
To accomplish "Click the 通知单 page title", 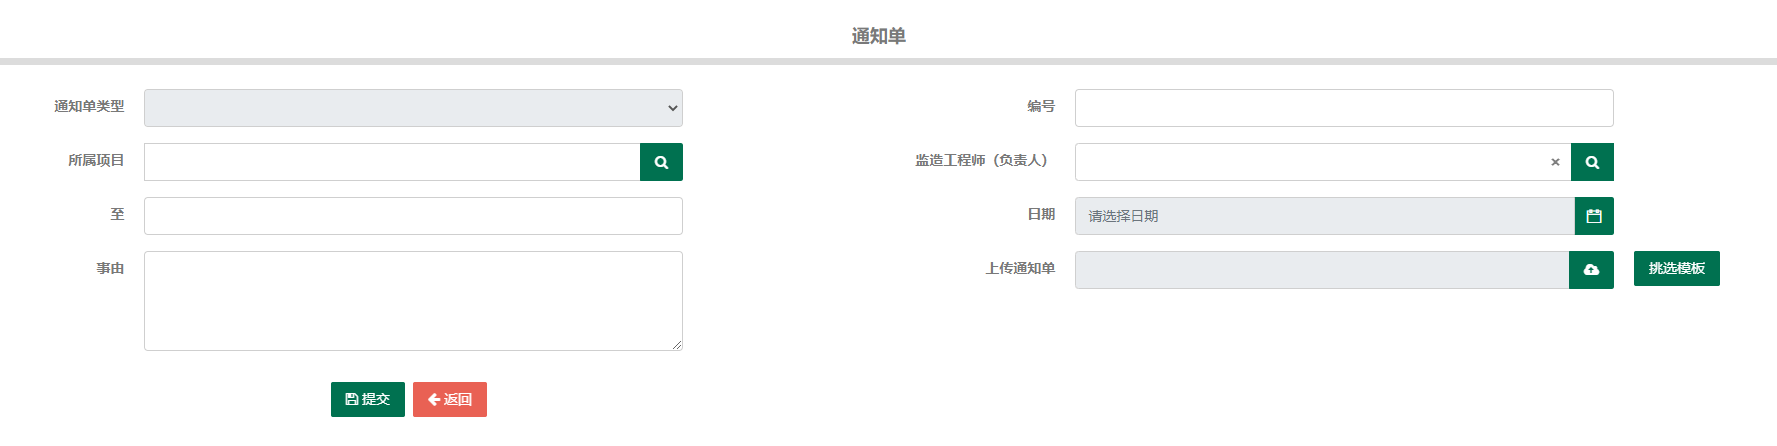I will pos(879,36).
